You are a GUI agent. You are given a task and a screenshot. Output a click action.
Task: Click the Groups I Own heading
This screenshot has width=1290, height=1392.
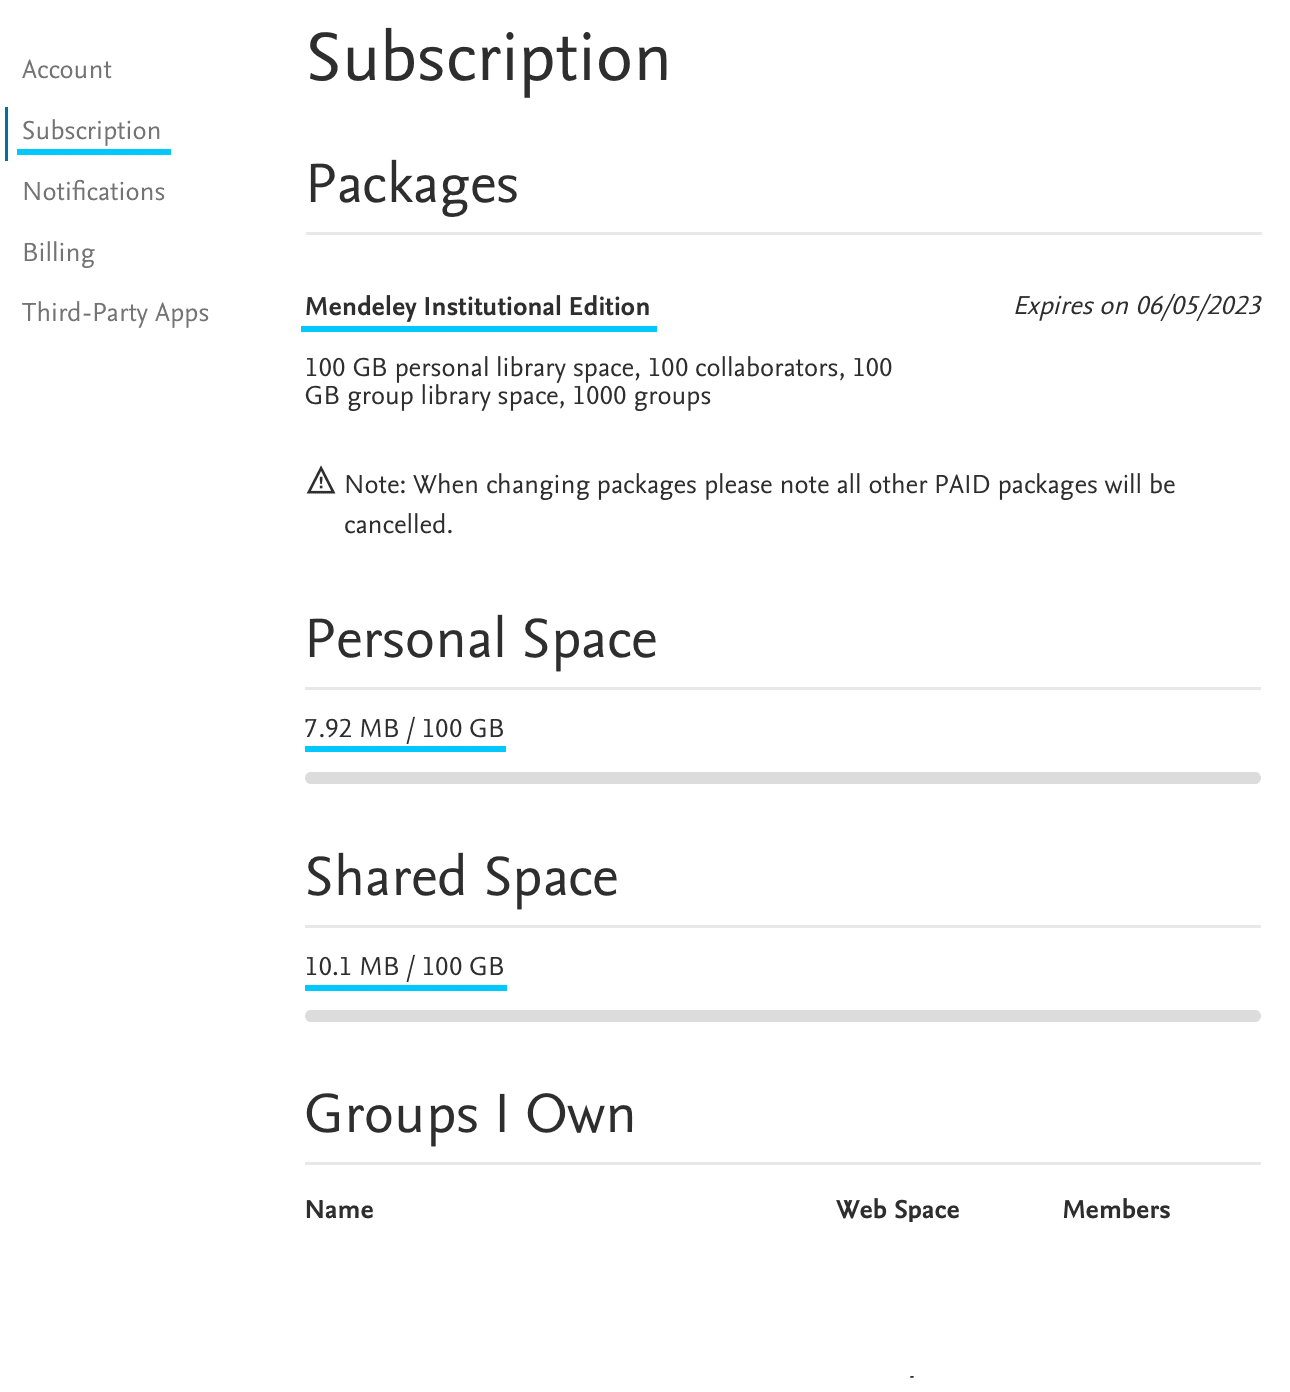470,1115
